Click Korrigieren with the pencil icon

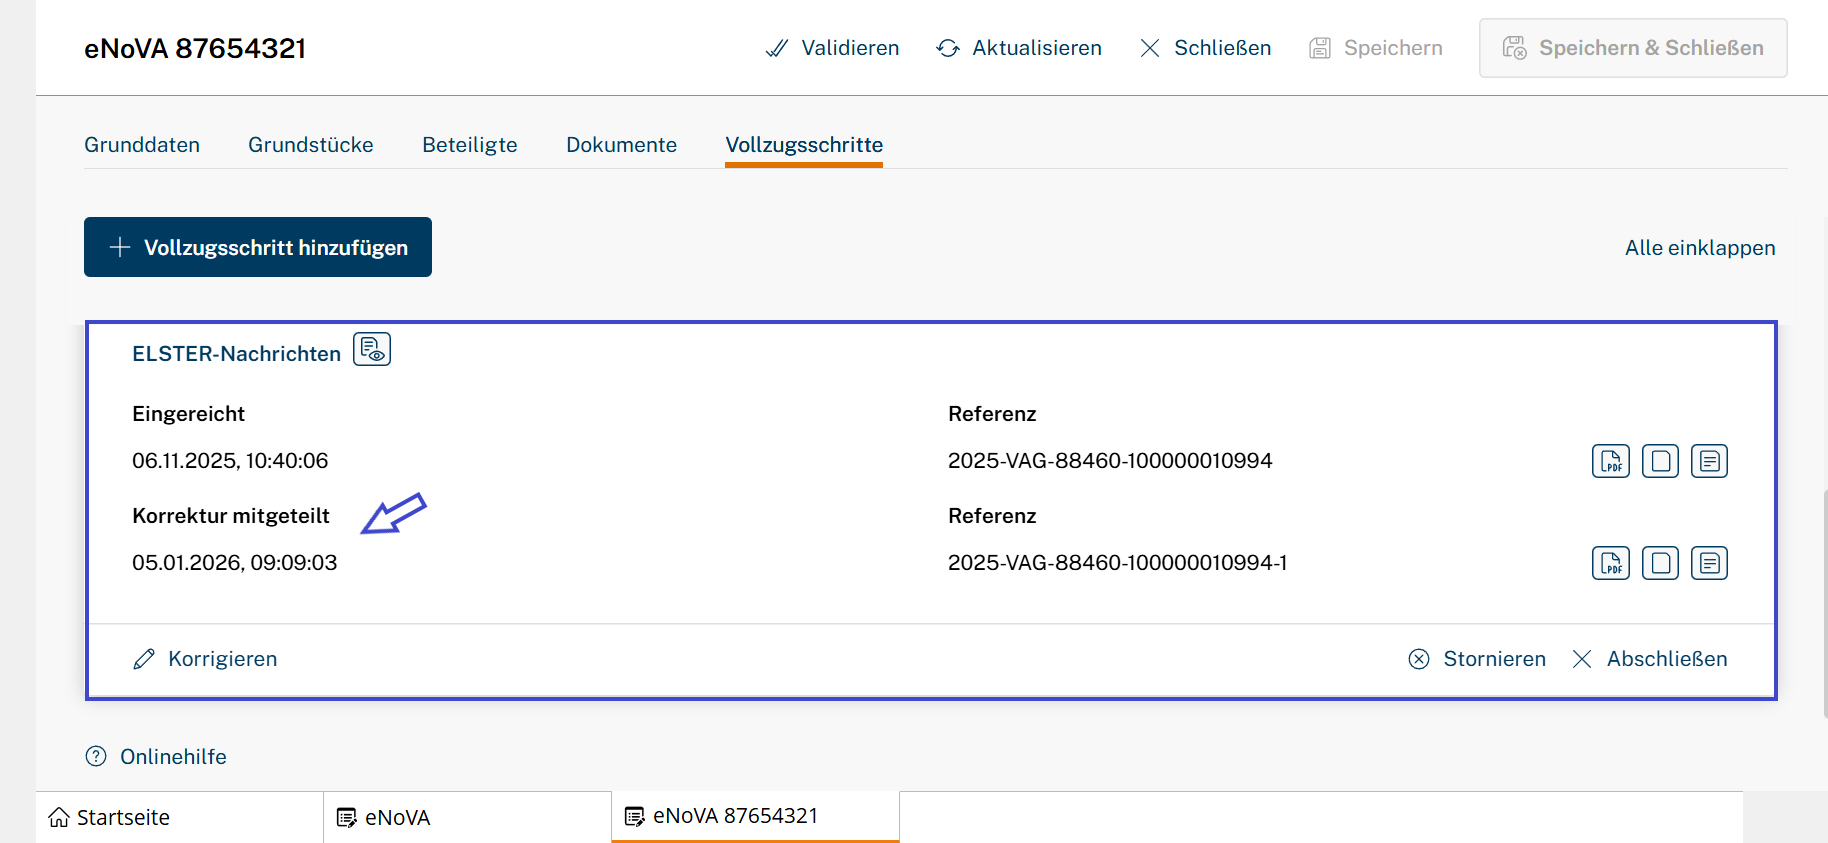pos(206,659)
